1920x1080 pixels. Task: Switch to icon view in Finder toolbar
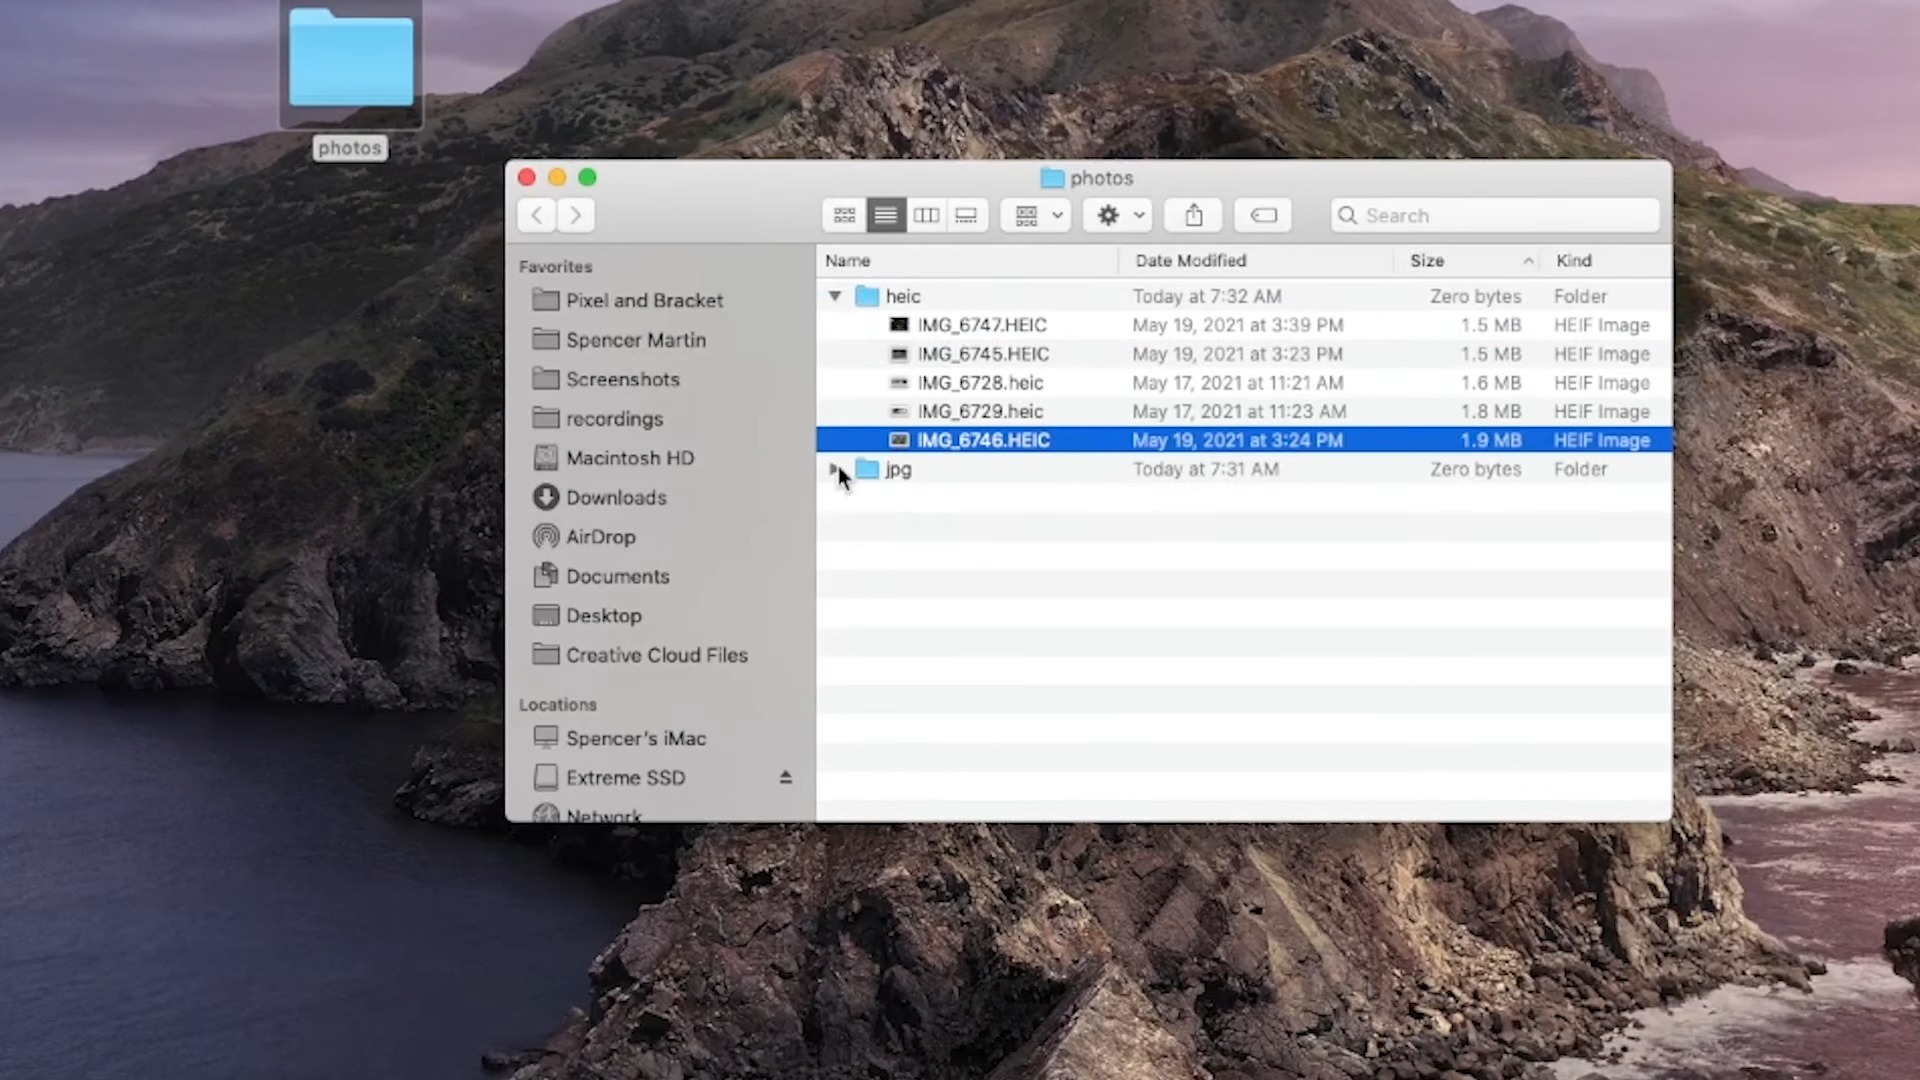(x=844, y=215)
